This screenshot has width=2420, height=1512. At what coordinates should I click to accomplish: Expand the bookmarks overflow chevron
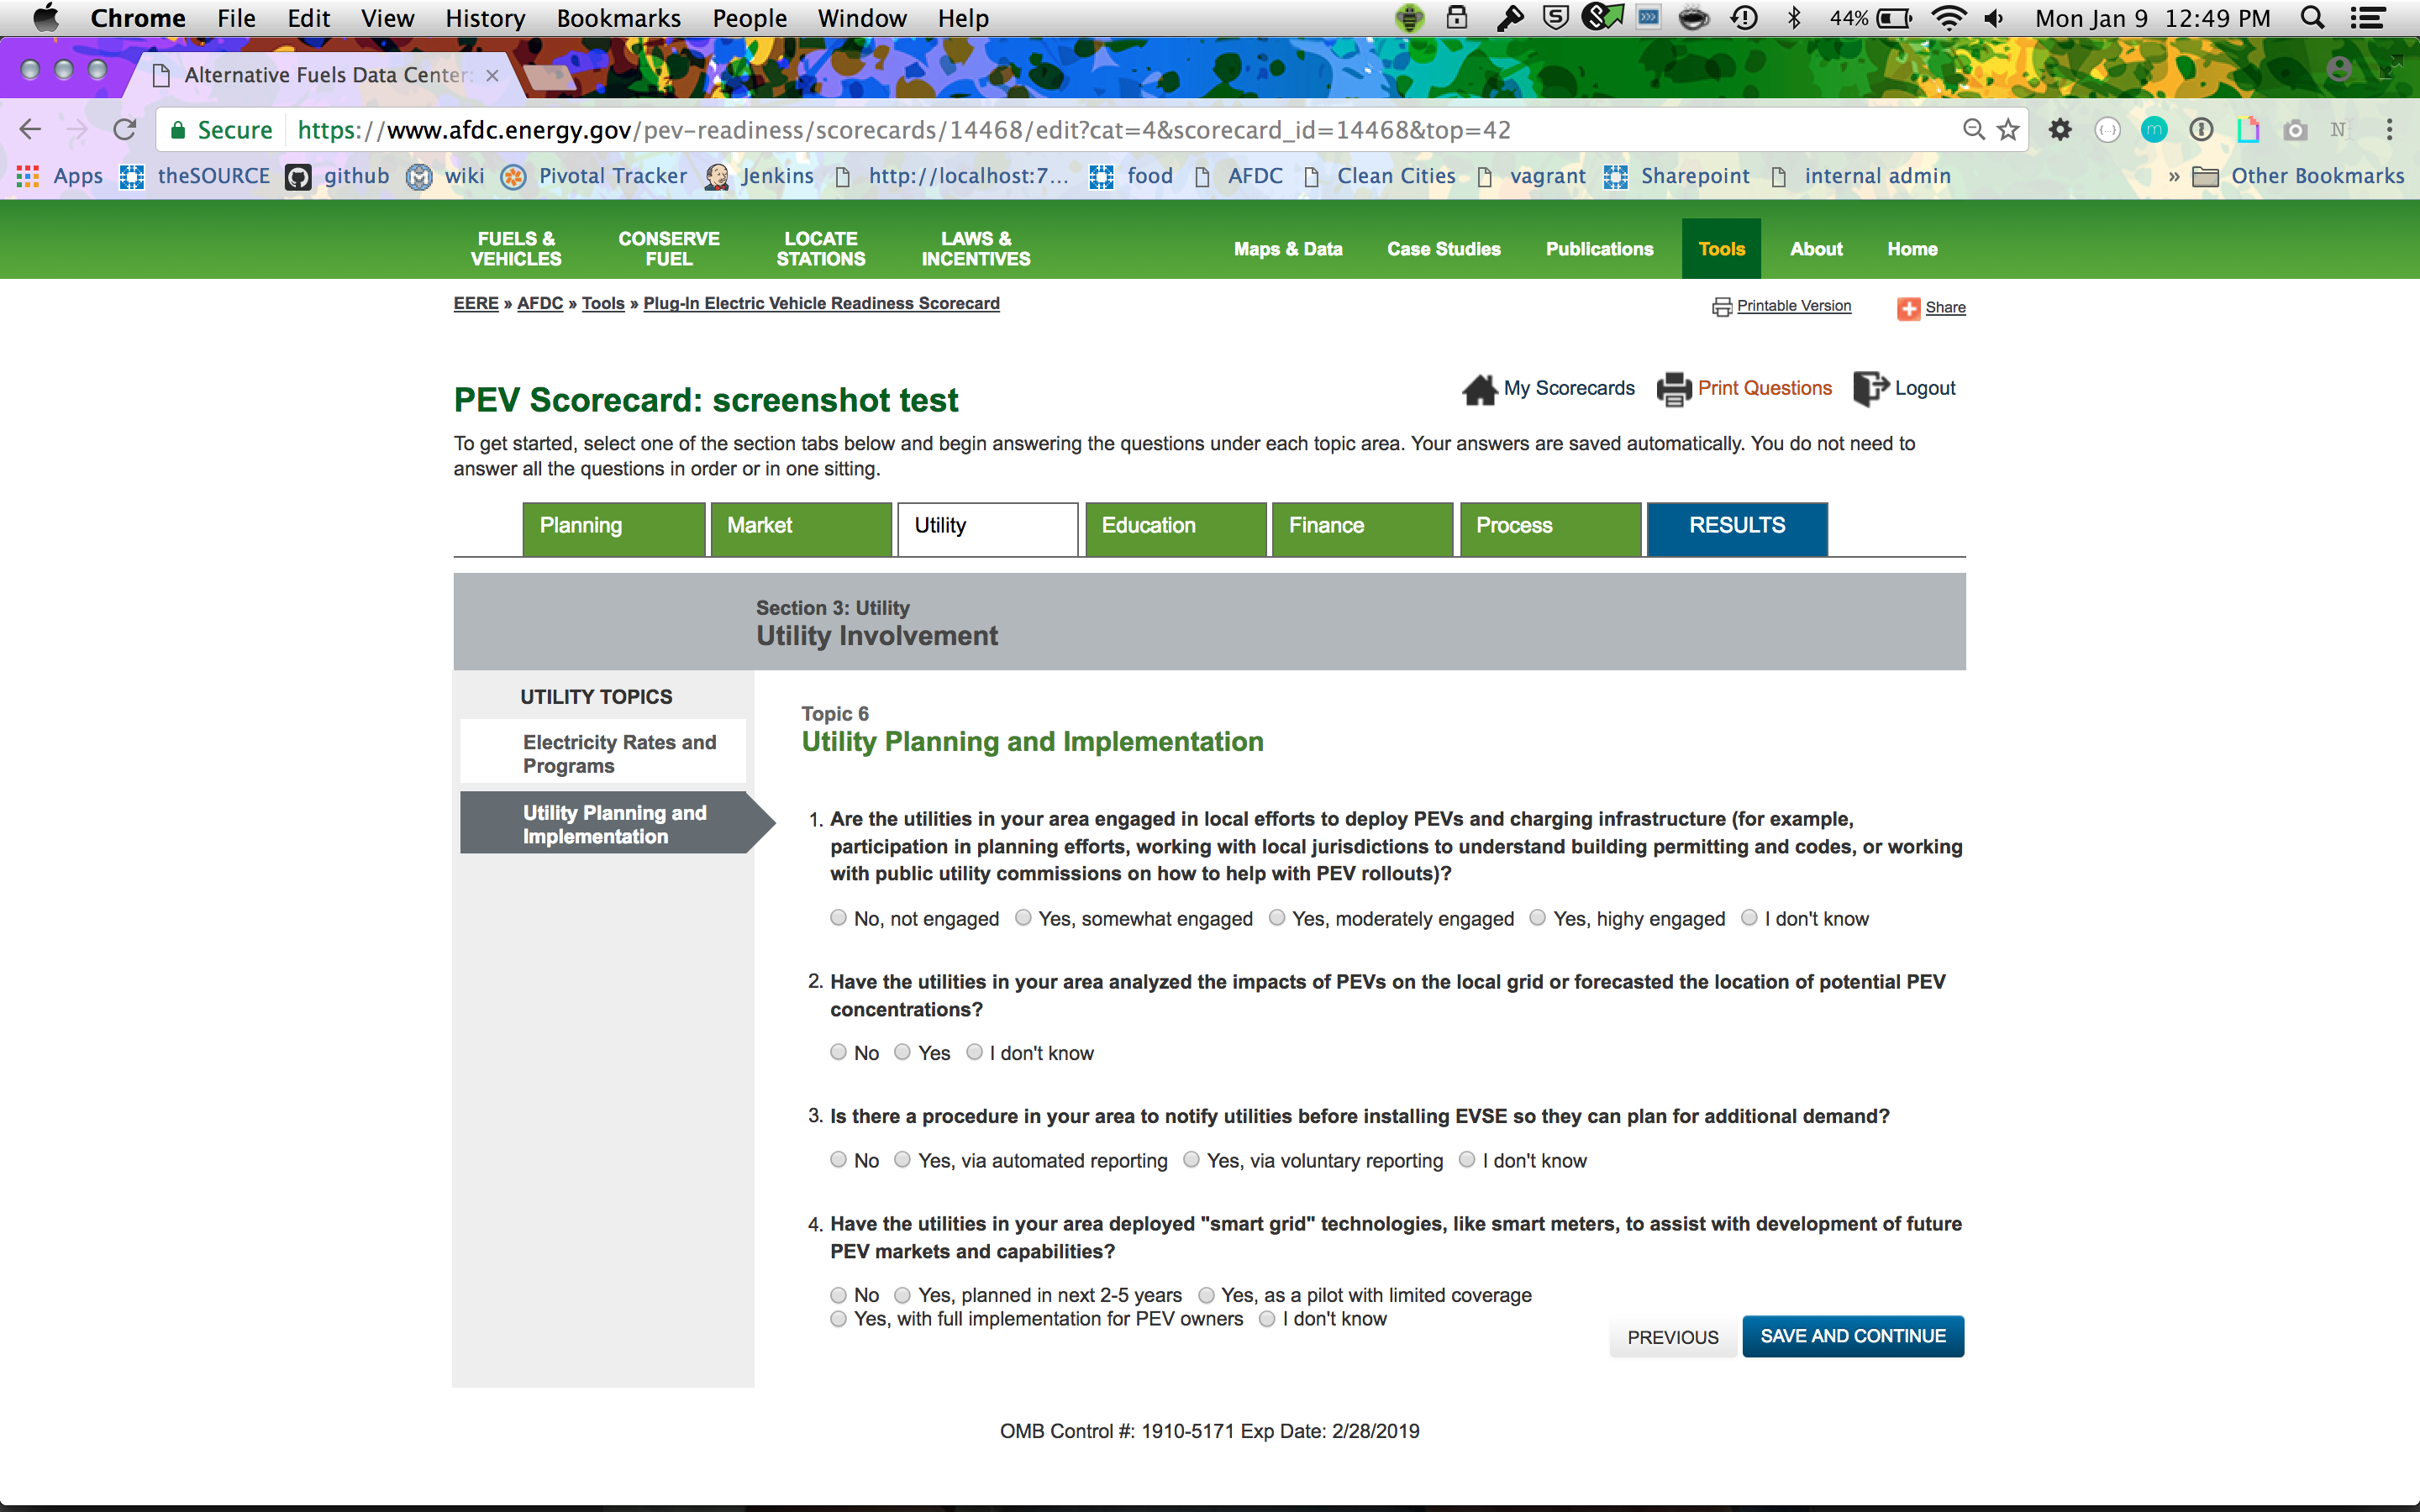(x=2173, y=177)
